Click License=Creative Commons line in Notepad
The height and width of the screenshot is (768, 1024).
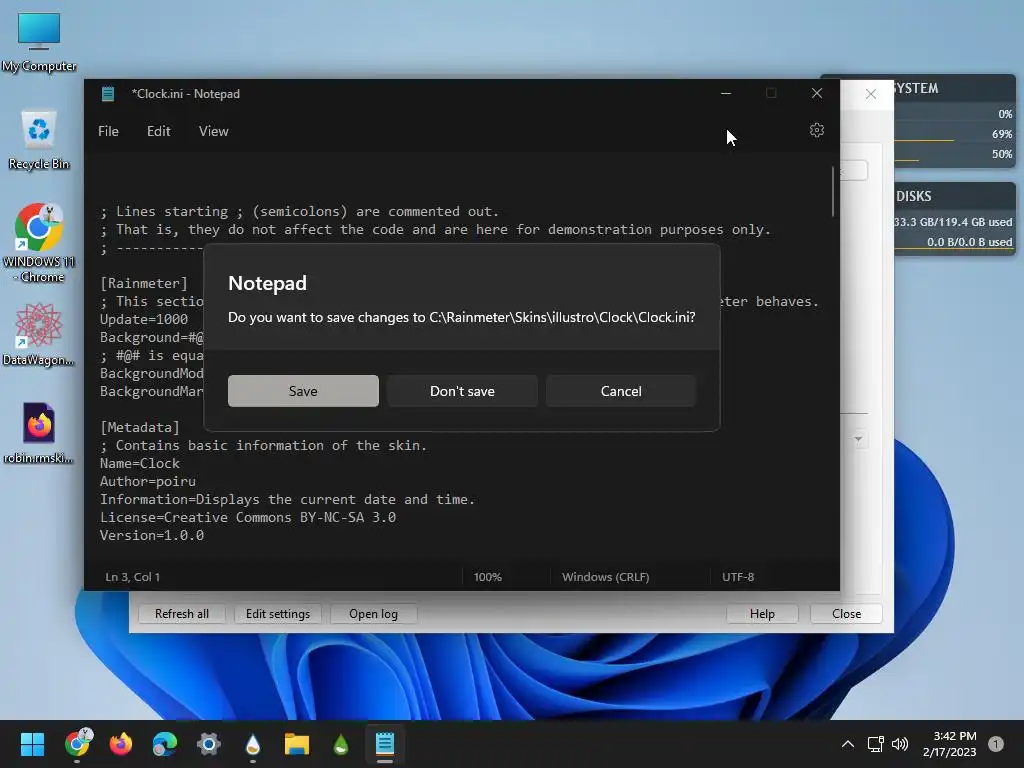point(248,517)
